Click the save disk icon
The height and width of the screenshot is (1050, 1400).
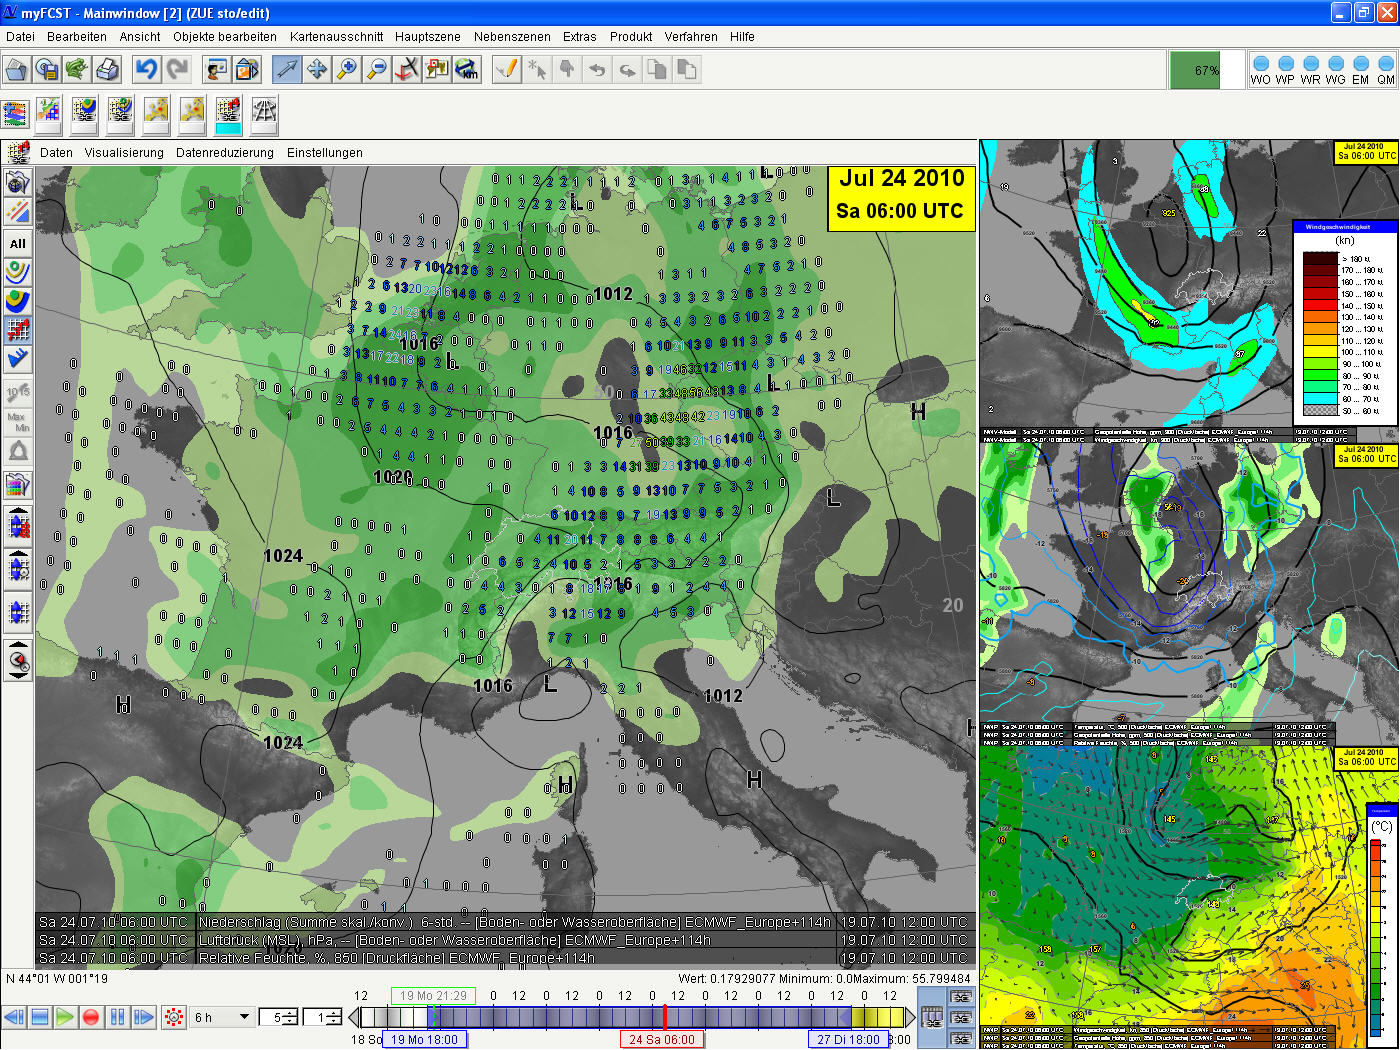tap(47, 70)
